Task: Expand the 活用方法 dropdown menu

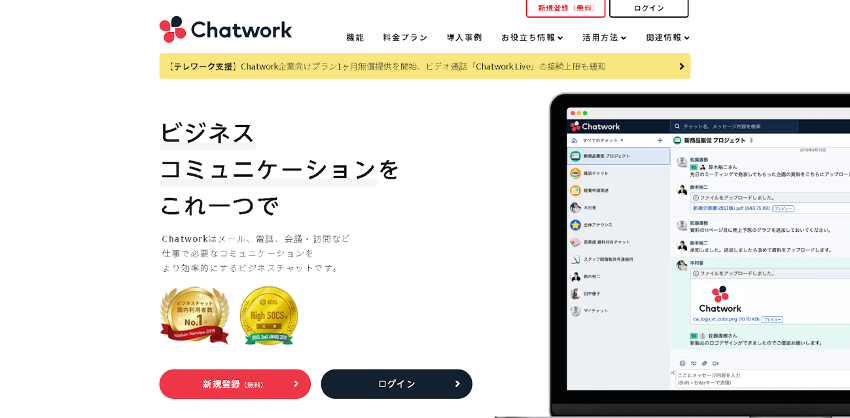Action: pyautogui.click(x=604, y=37)
